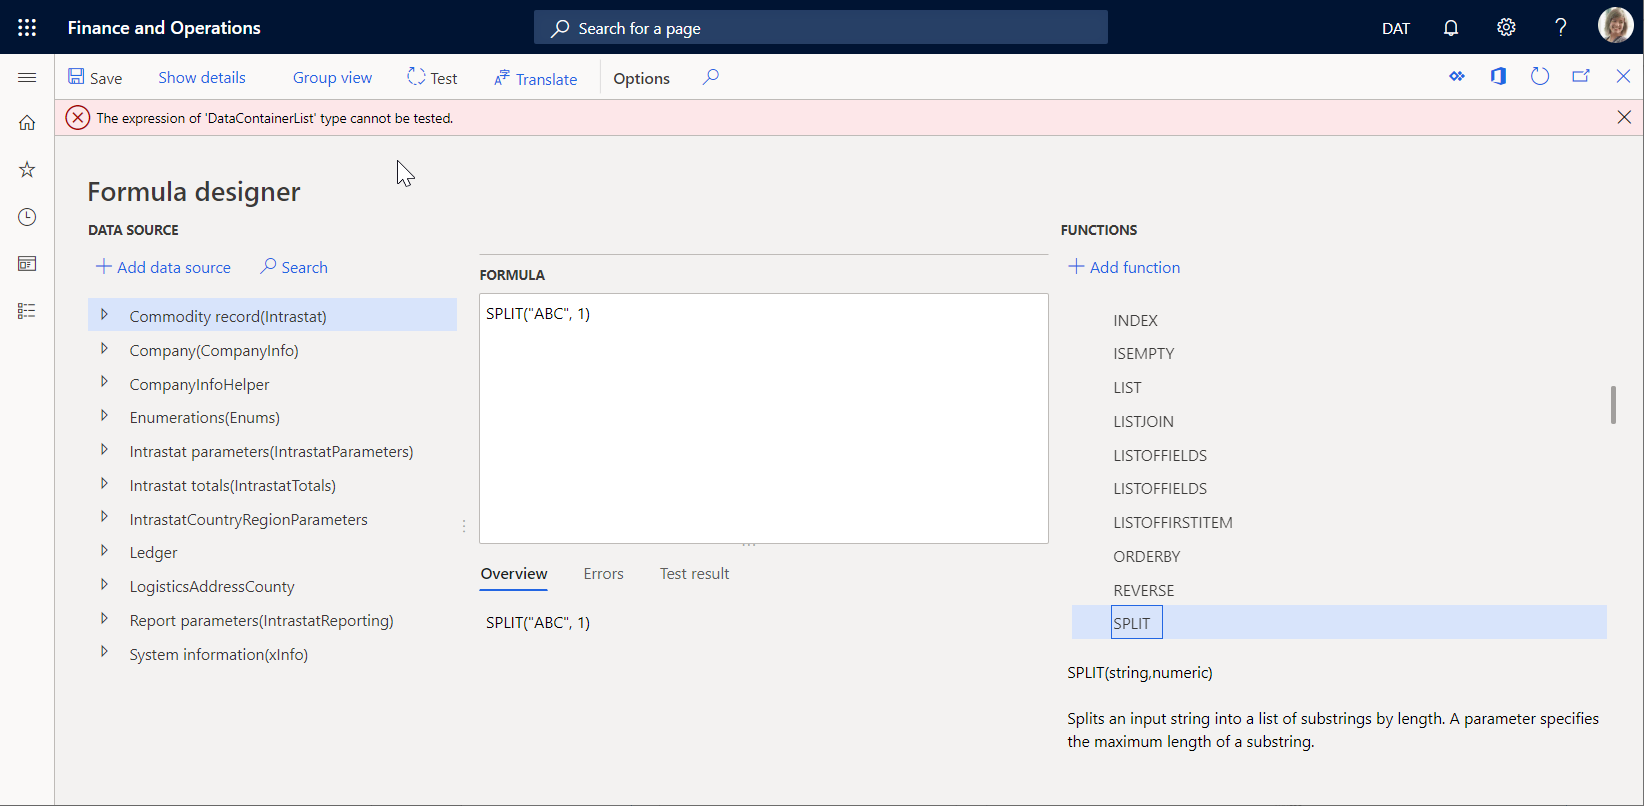Viewport: 1644px width, 806px height.
Task: Dismiss the error message bar
Action: pos(1624,118)
